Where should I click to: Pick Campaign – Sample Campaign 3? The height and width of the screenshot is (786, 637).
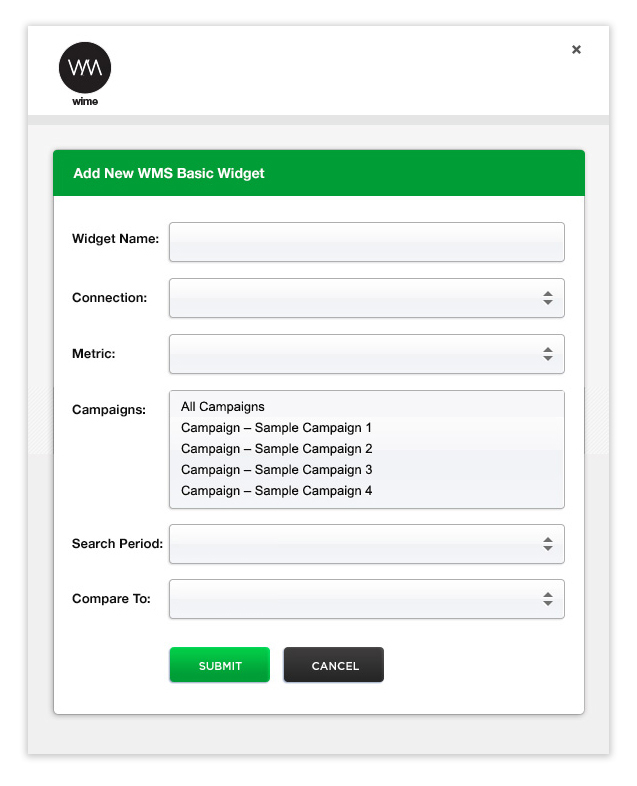pyautogui.click(x=277, y=470)
